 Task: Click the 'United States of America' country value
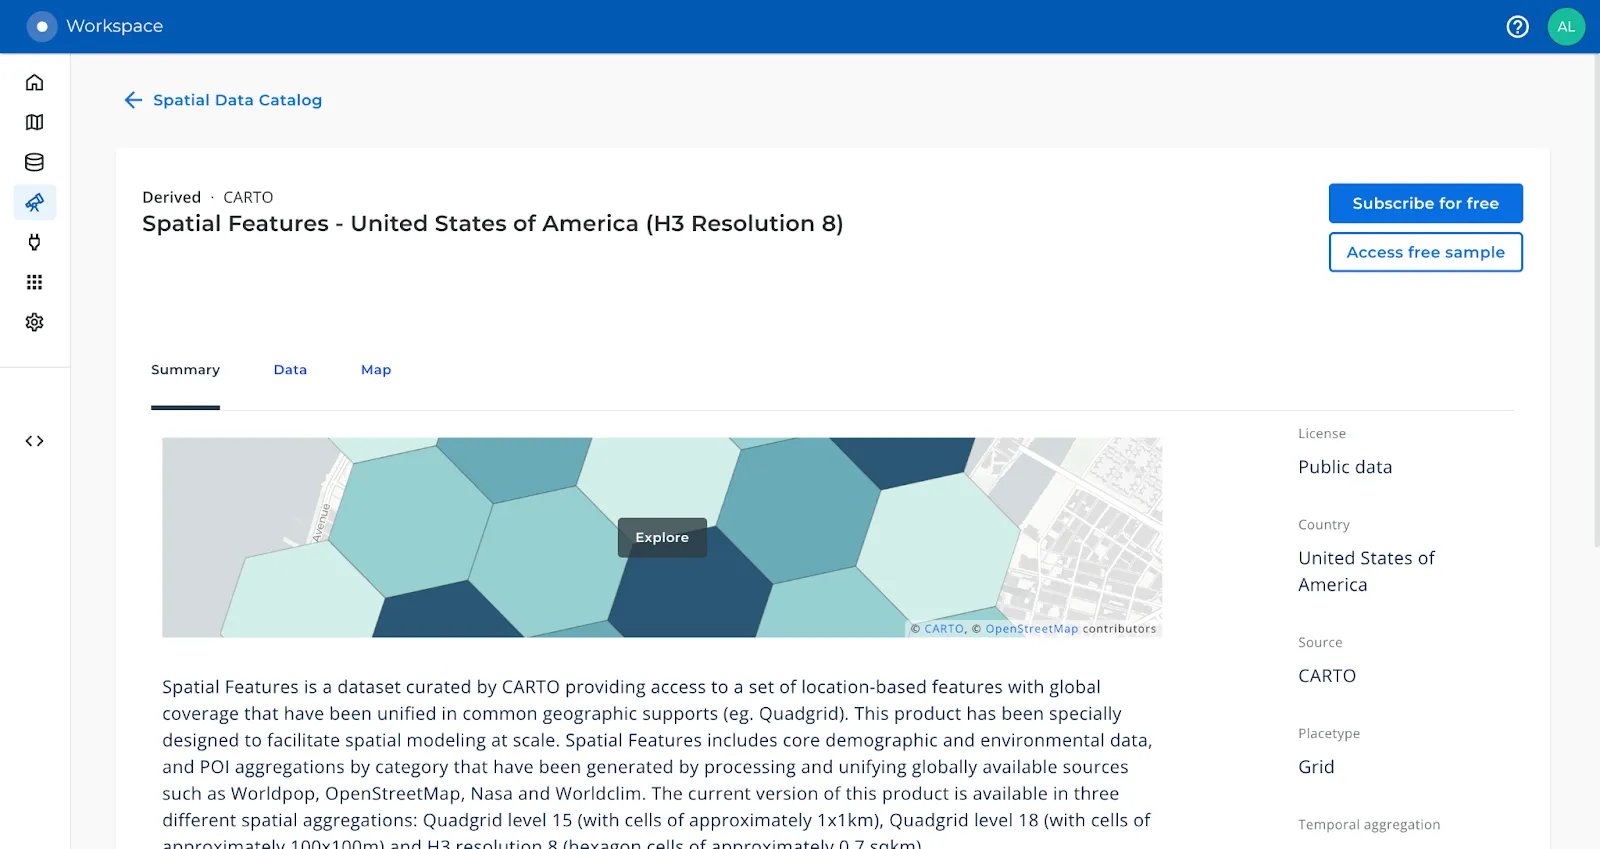[x=1366, y=571]
